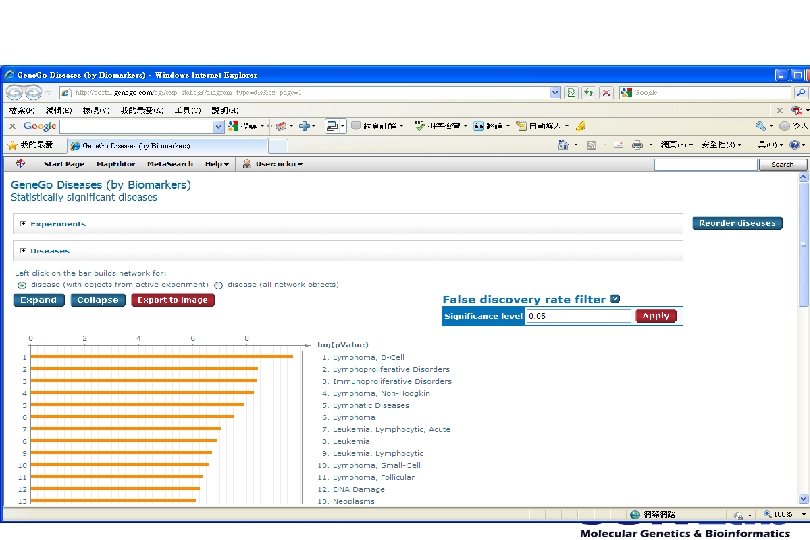Click the help icon beside False discovery rate filter
Image resolution: width=810 pixels, height=540 pixels.
click(x=615, y=299)
